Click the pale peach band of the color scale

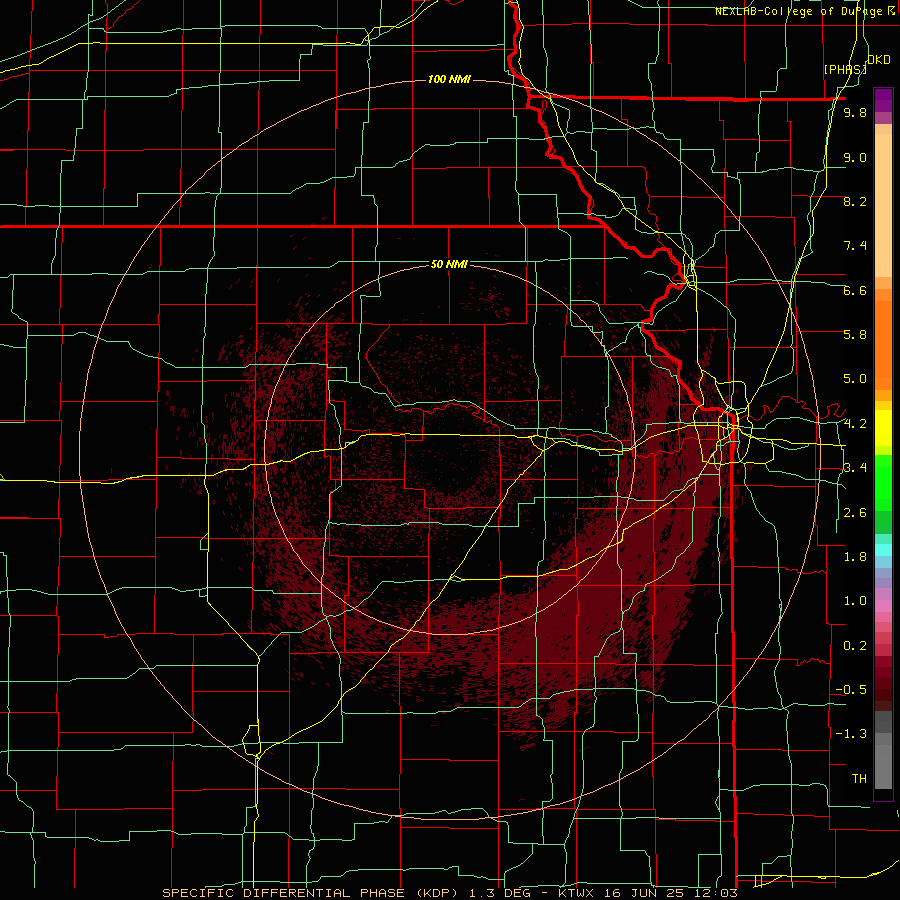(883, 205)
